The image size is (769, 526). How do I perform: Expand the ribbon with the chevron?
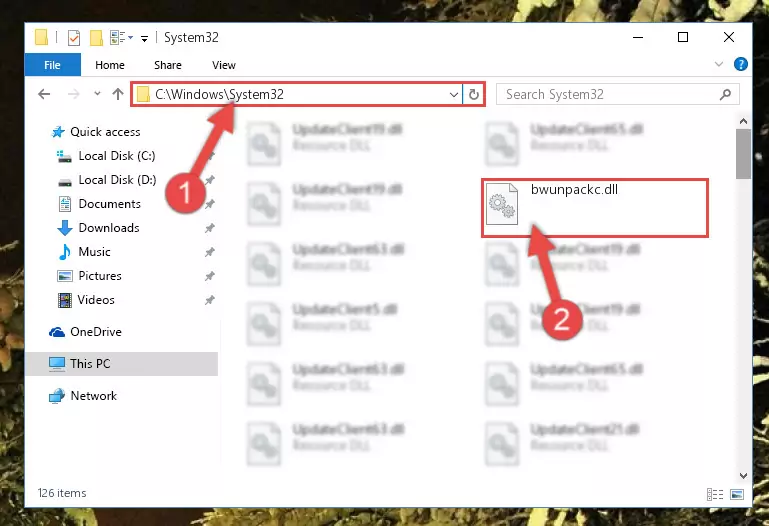point(718,64)
